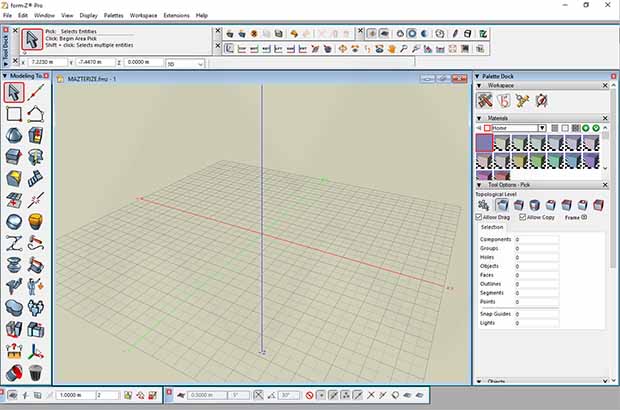Close the Workspace palette with X
Image resolution: width=620 pixels, height=410 pixels.
(605, 85)
